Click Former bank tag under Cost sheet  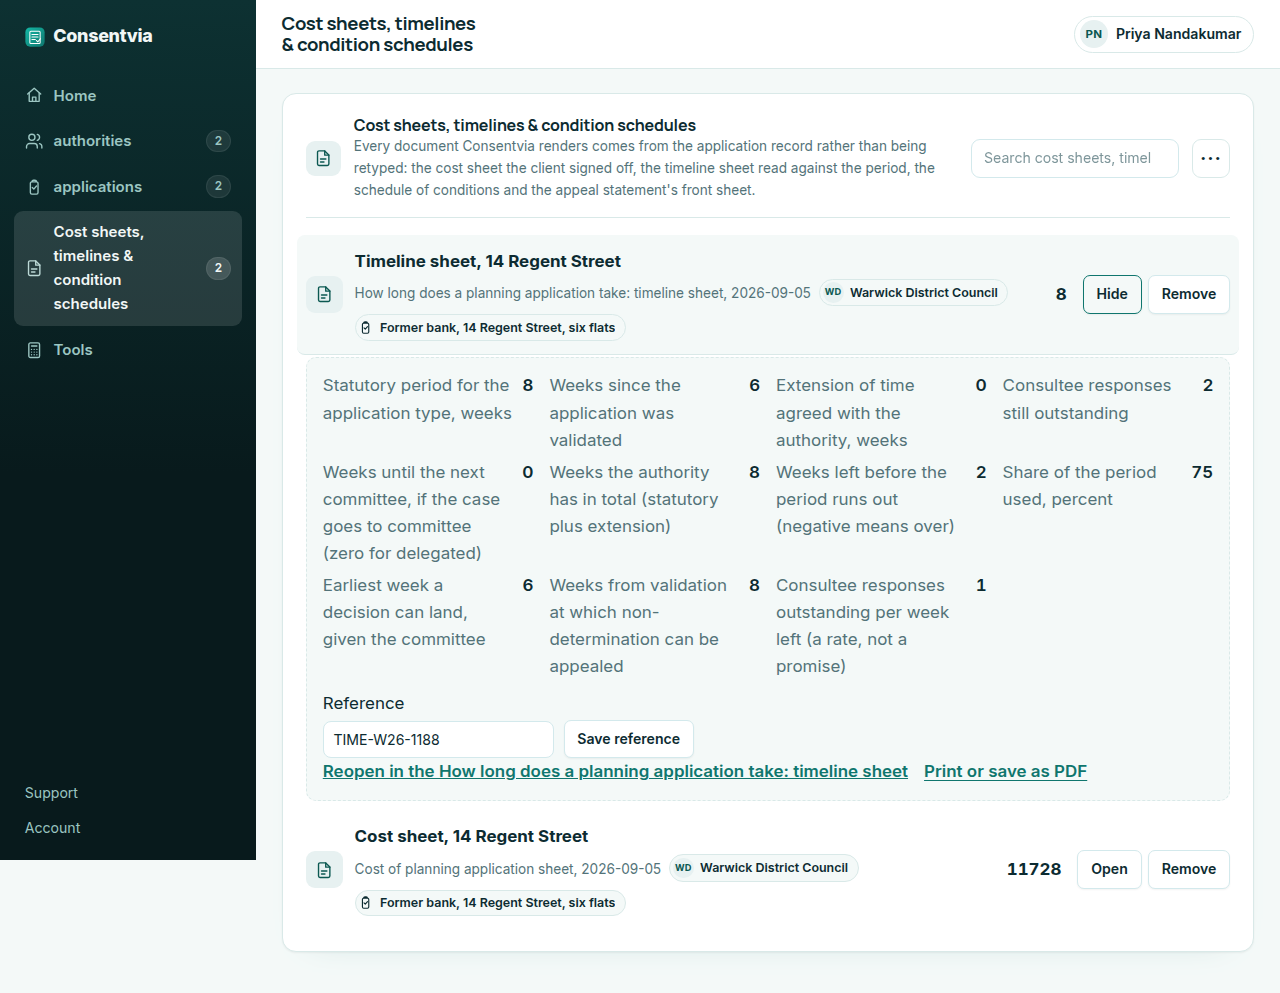[x=490, y=903]
